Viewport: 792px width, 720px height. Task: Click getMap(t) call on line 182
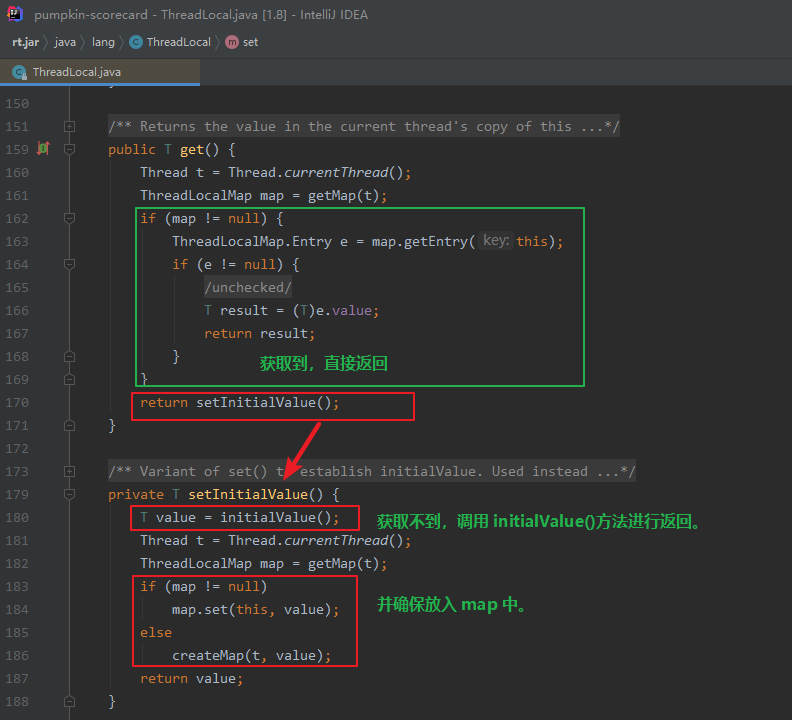(343, 563)
